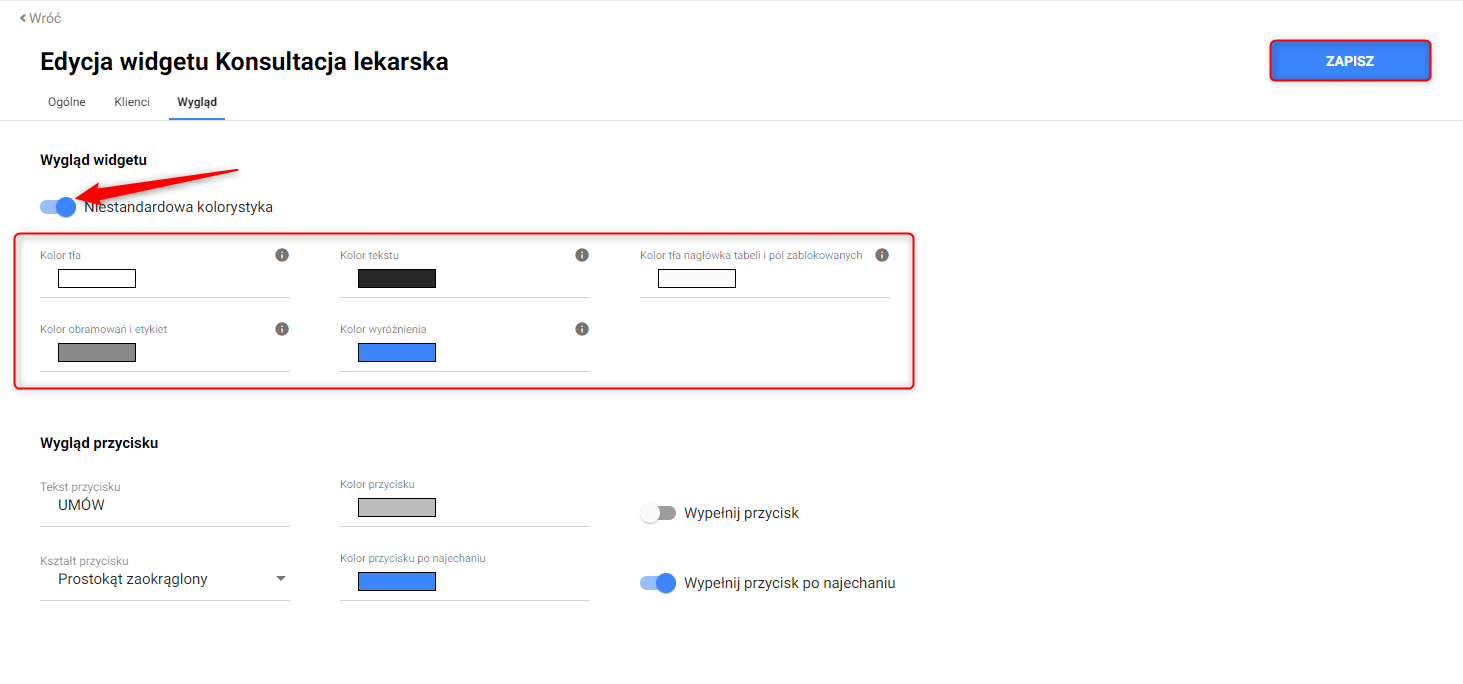
Task: Click info icon next to Kolor wyróżnienia
Action: [x=582, y=329]
